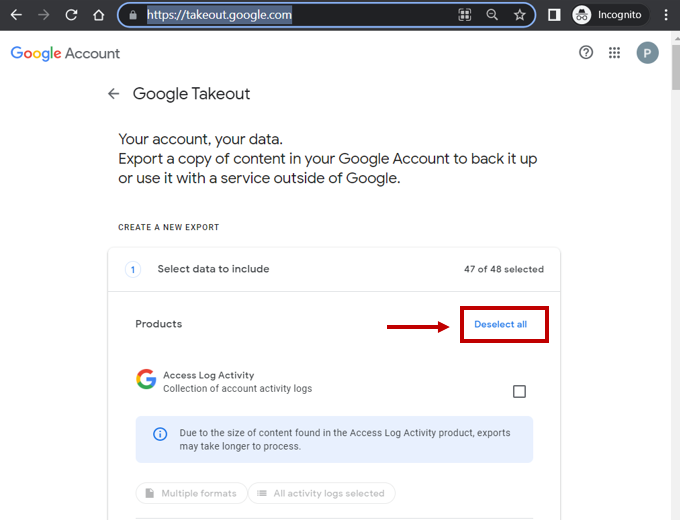Go to browser home page icon
The width and height of the screenshot is (680, 520).
(x=98, y=15)
